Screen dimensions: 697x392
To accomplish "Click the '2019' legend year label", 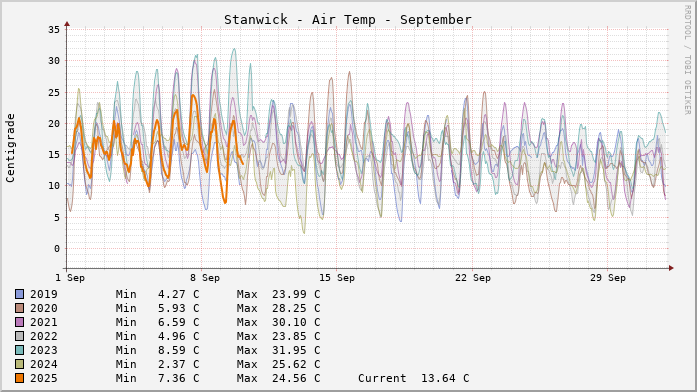I will [44, 294].
